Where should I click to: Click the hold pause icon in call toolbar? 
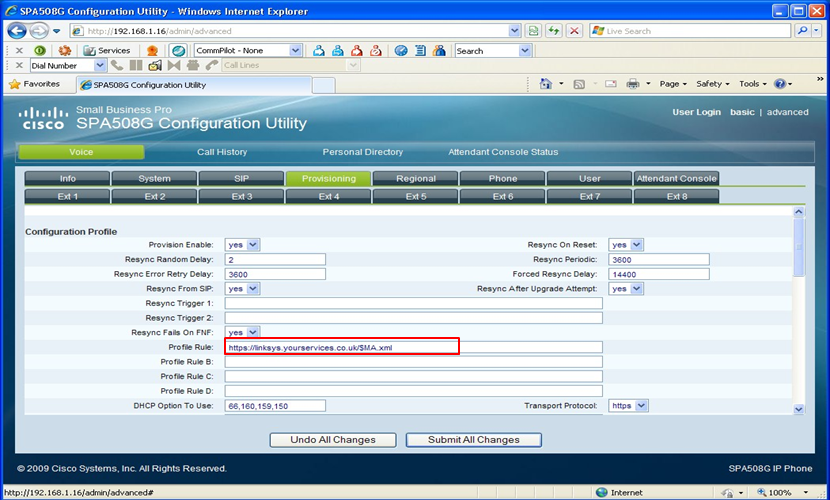pyautogui.click(x=136, y=66)
